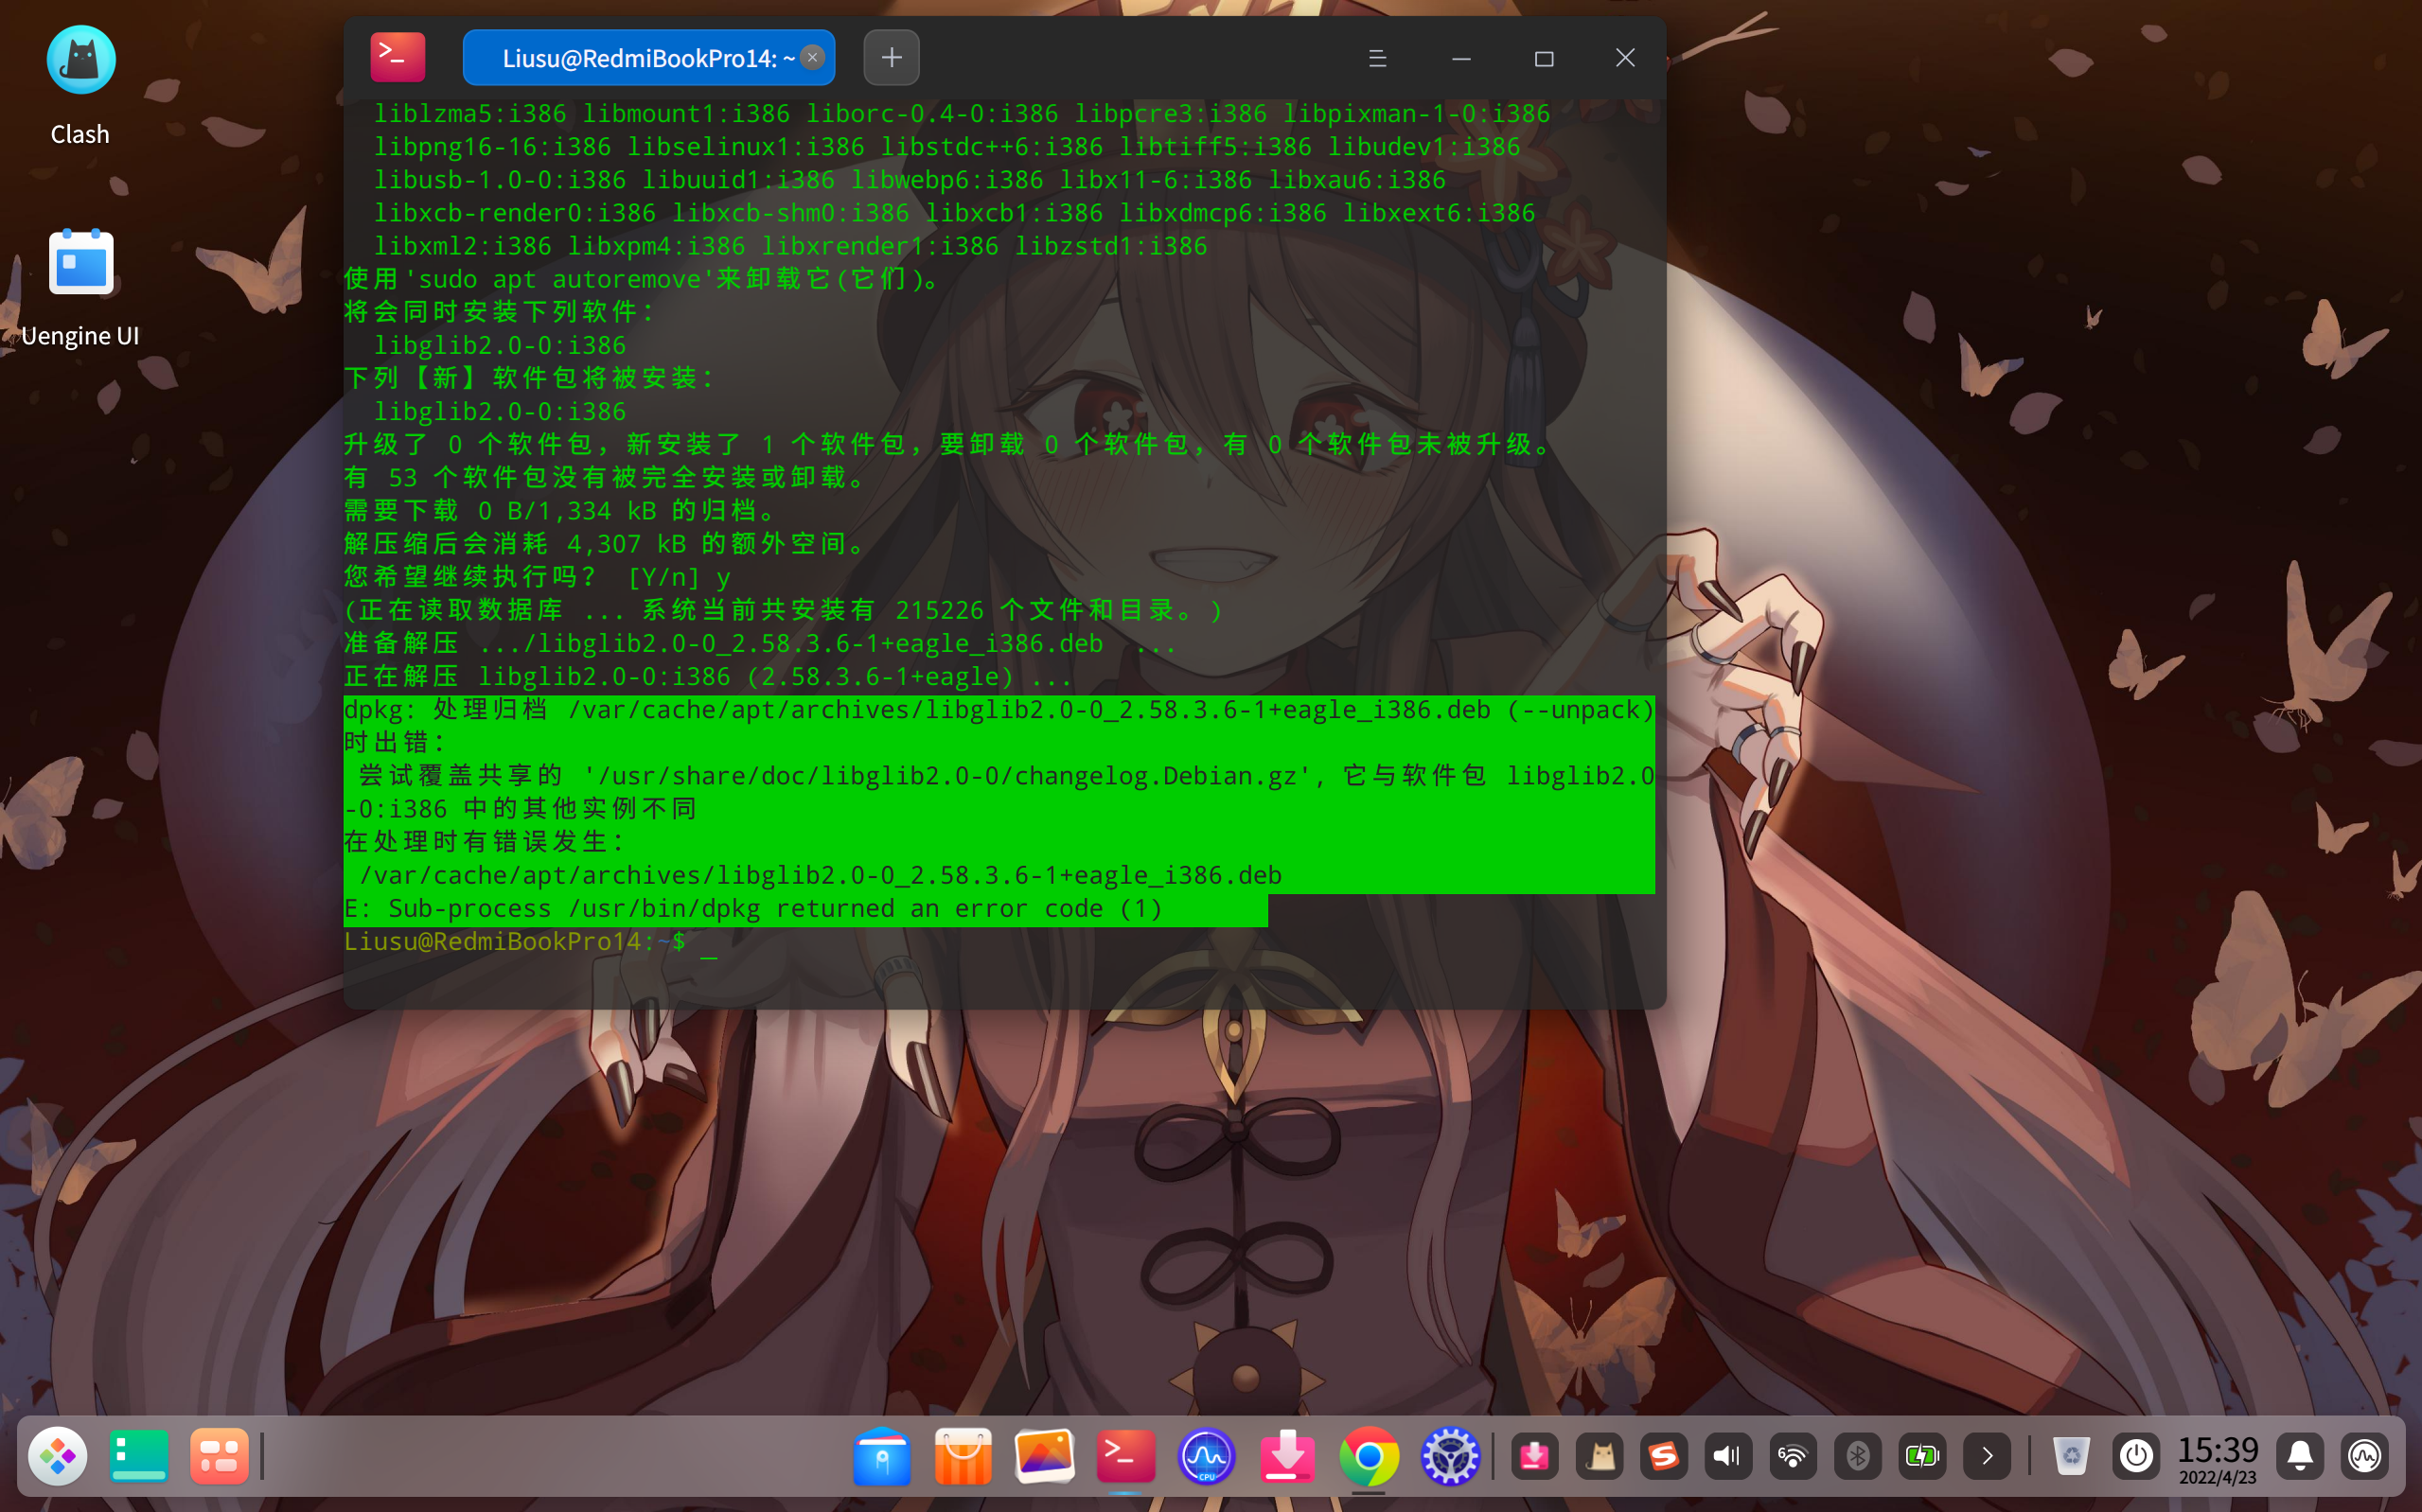Launch Google Chrome from the dock
2422x1512 pixels.
point(1369,1456)
